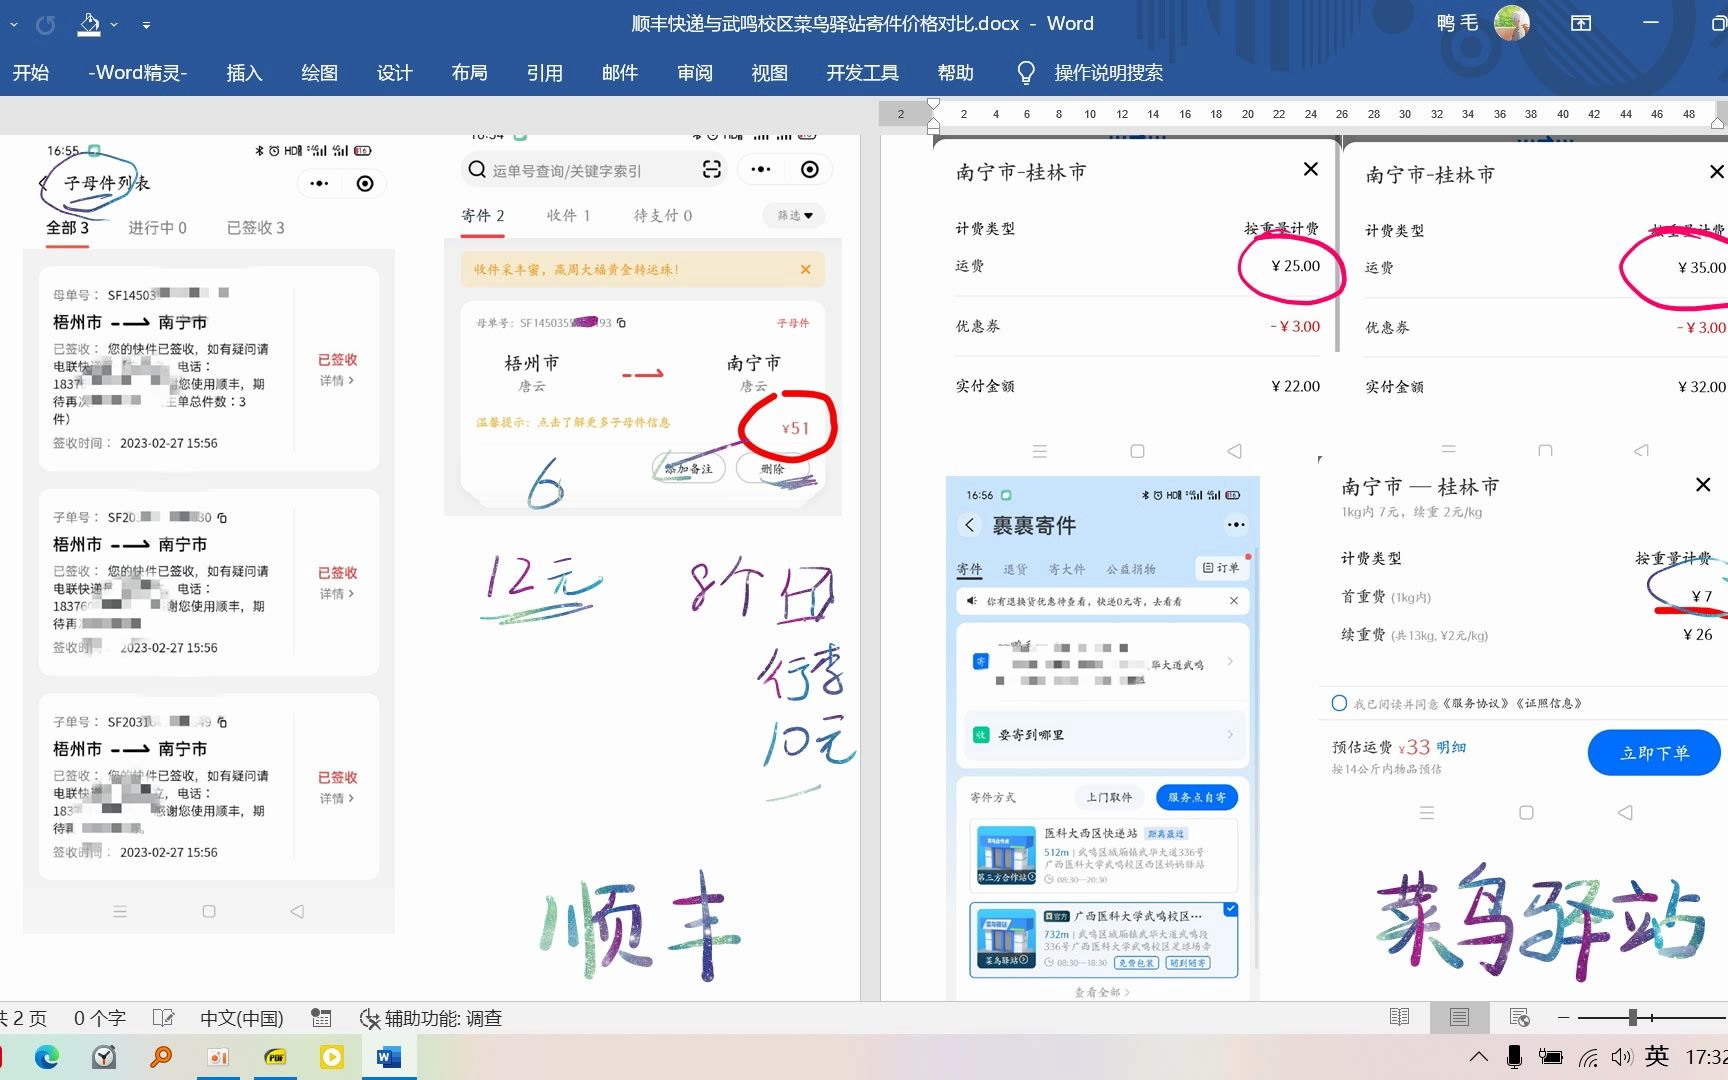Open the 开发工具 ribbon tab
This screenshot has height=1080, width=1728.
point(862,73)
